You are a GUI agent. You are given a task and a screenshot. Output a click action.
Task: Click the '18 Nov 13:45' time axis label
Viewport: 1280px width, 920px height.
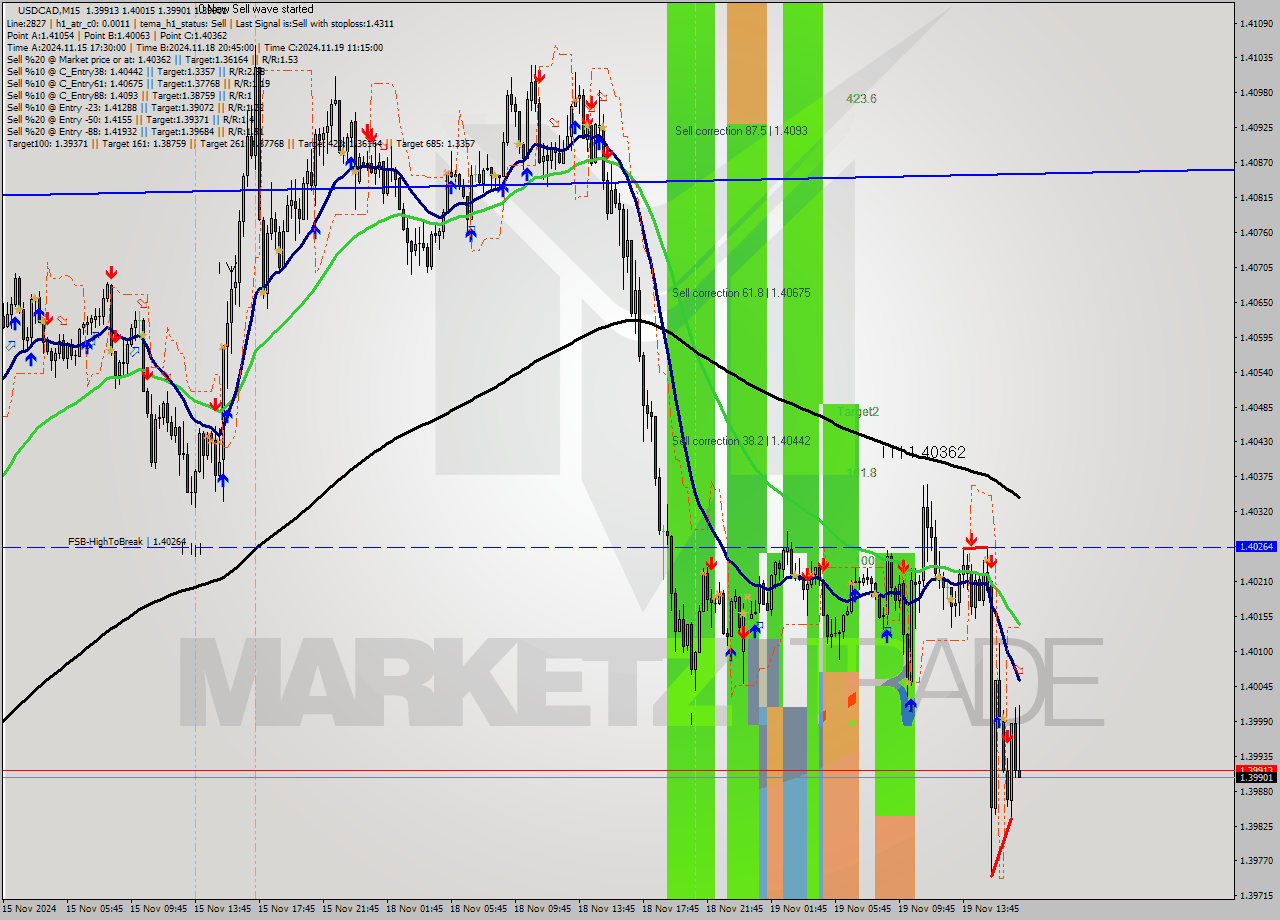[606, 909]
